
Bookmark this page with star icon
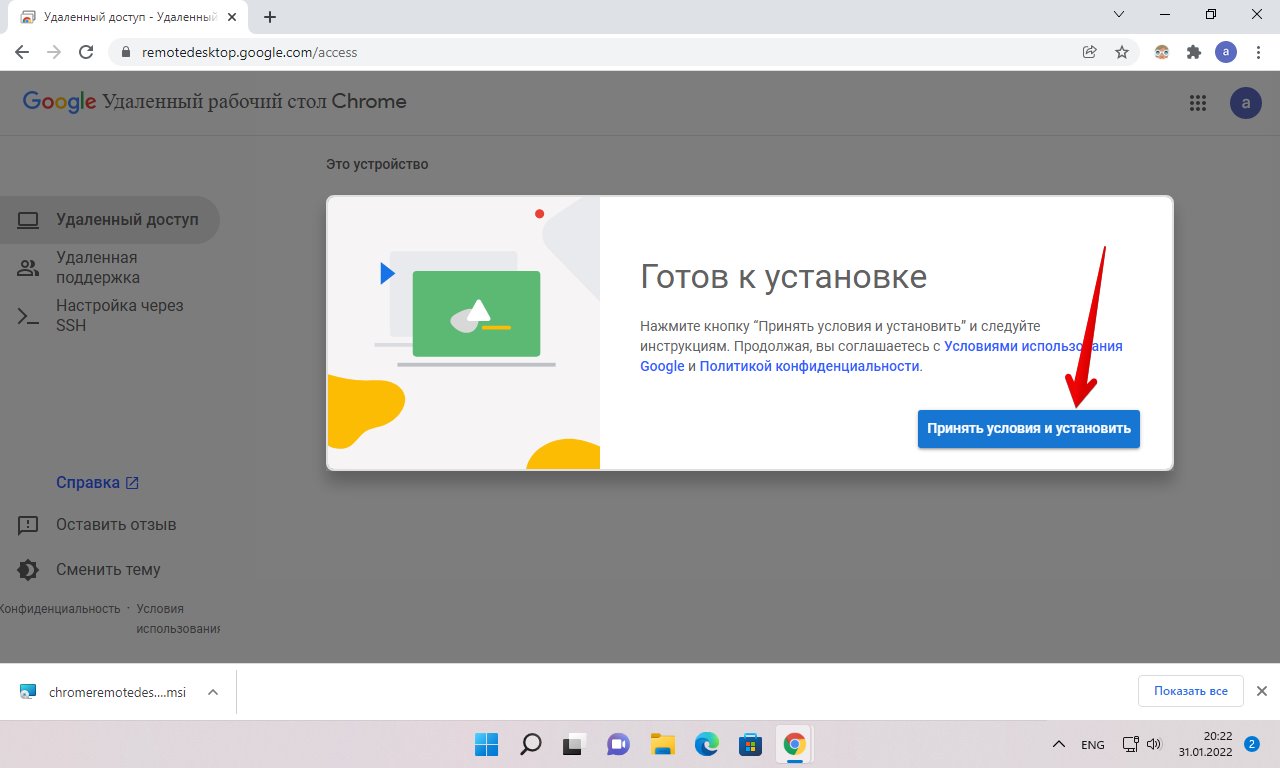click(x=1122, y=52)
